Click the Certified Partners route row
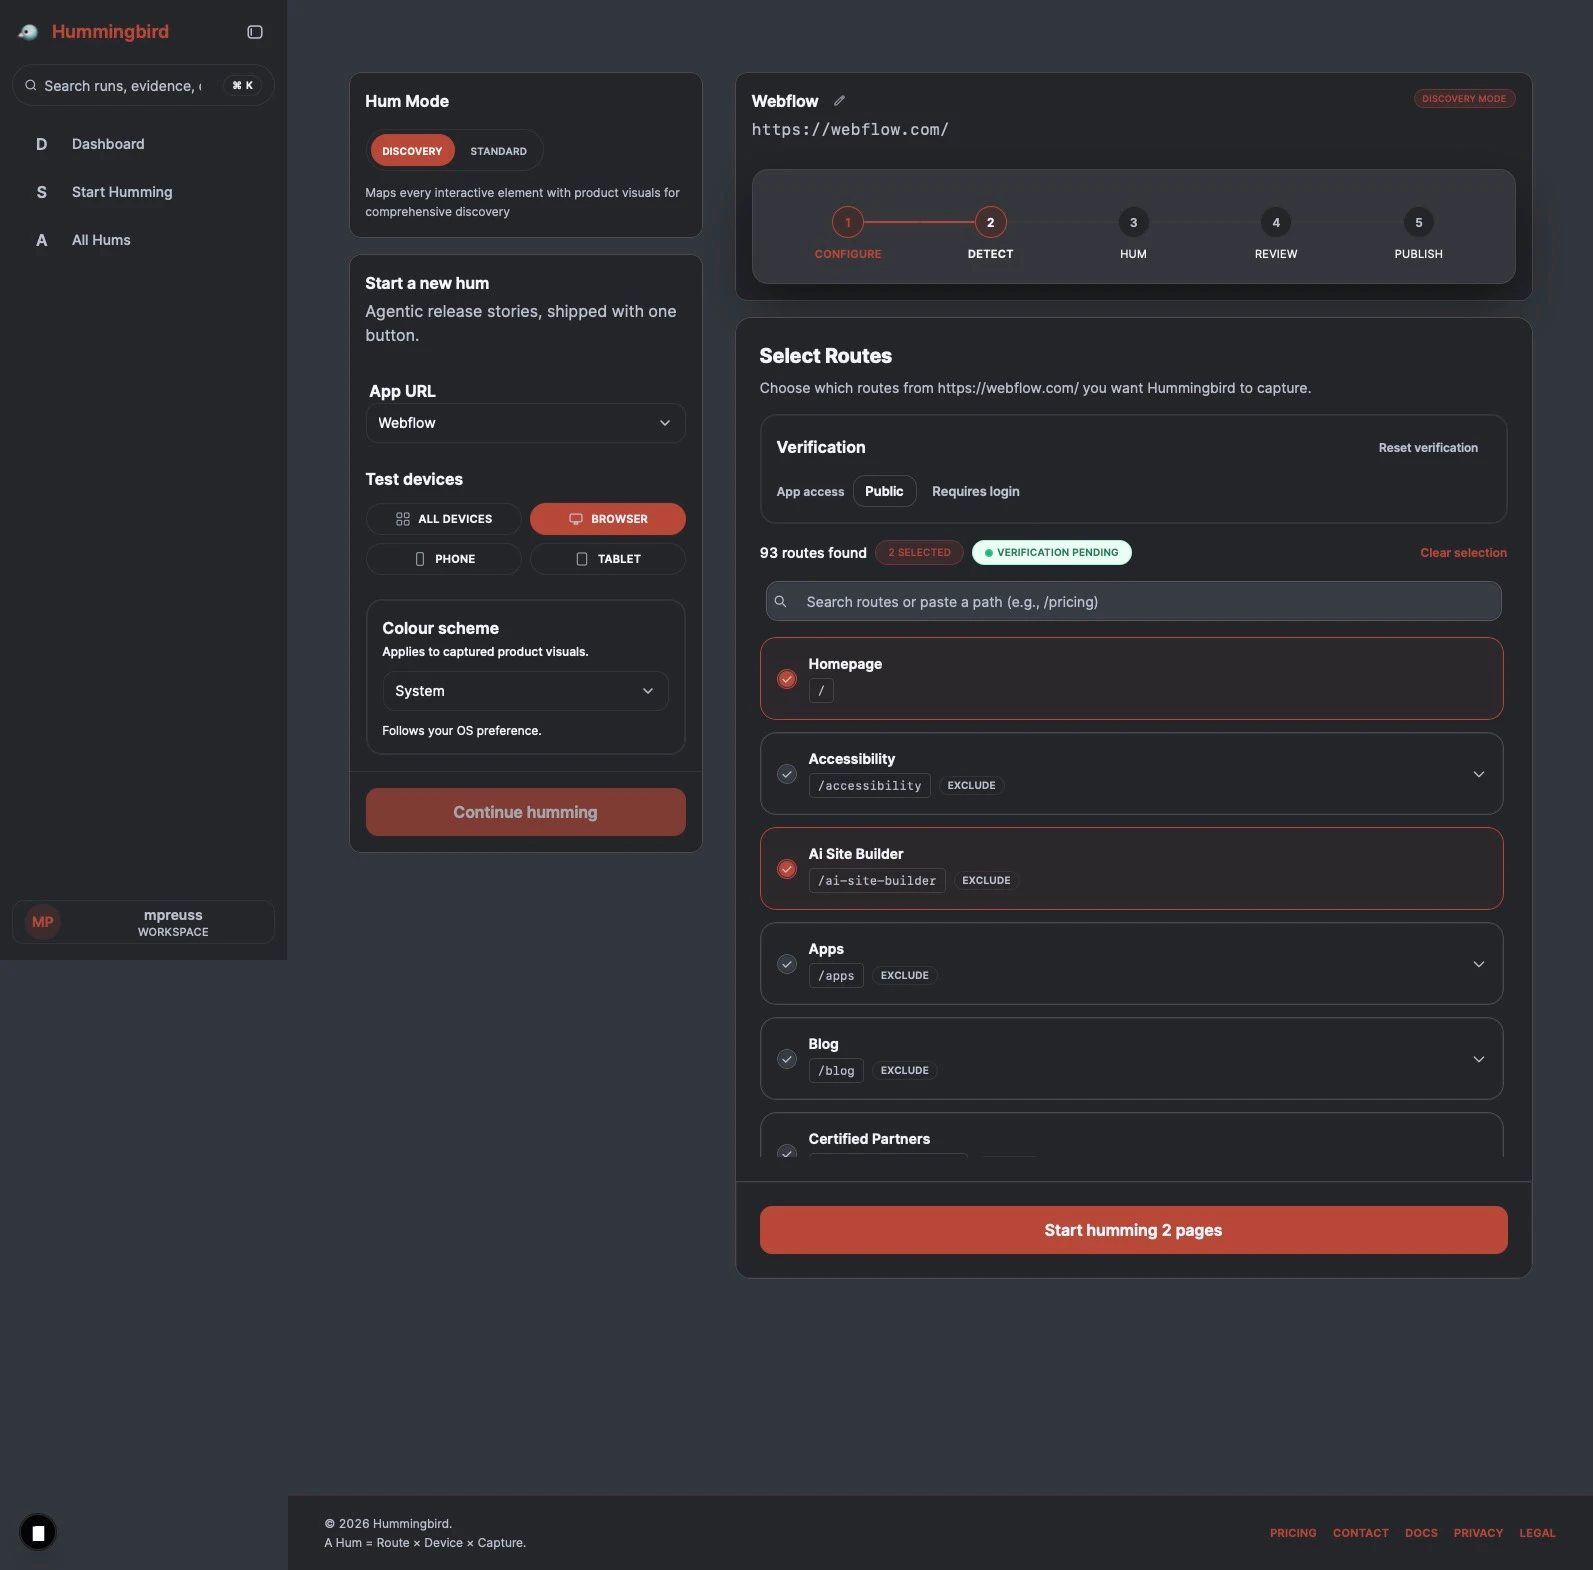This screenshot has height=1570, width=1593. [1131, 1137]
